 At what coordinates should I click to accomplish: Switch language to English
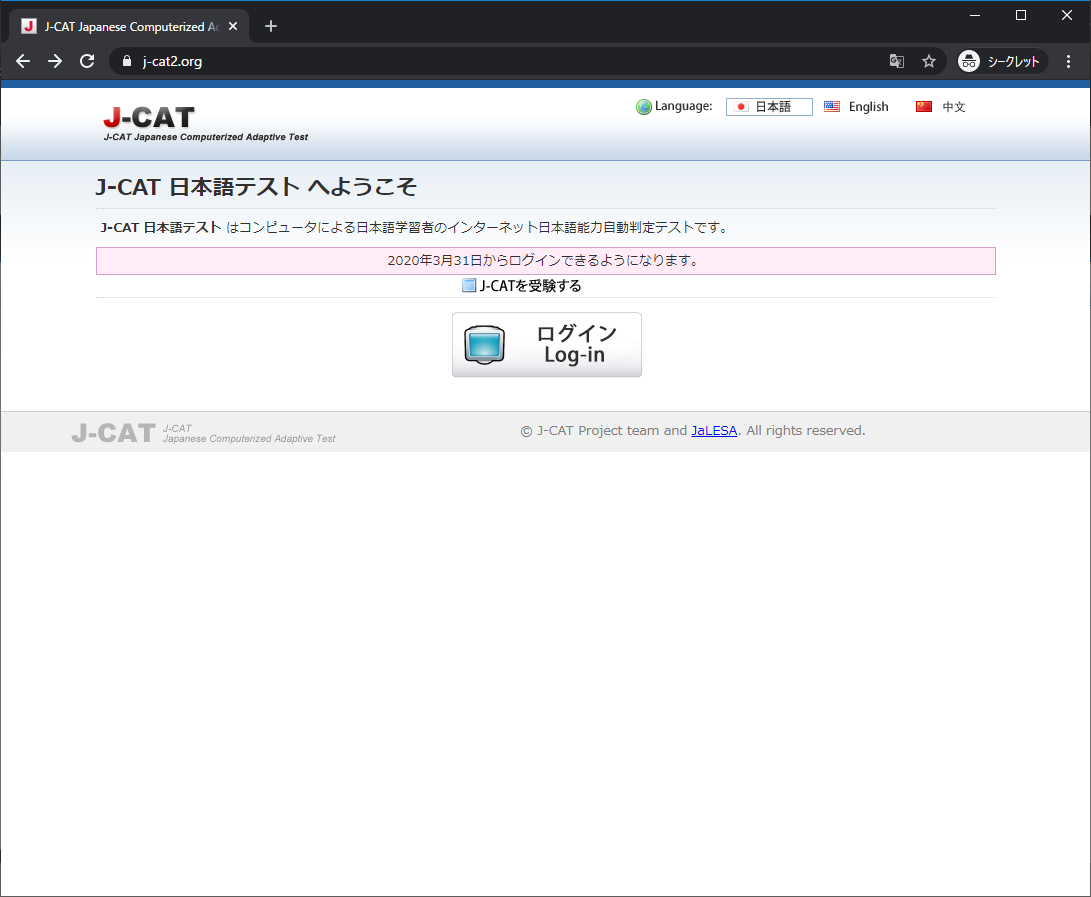[x=868, y=106]
